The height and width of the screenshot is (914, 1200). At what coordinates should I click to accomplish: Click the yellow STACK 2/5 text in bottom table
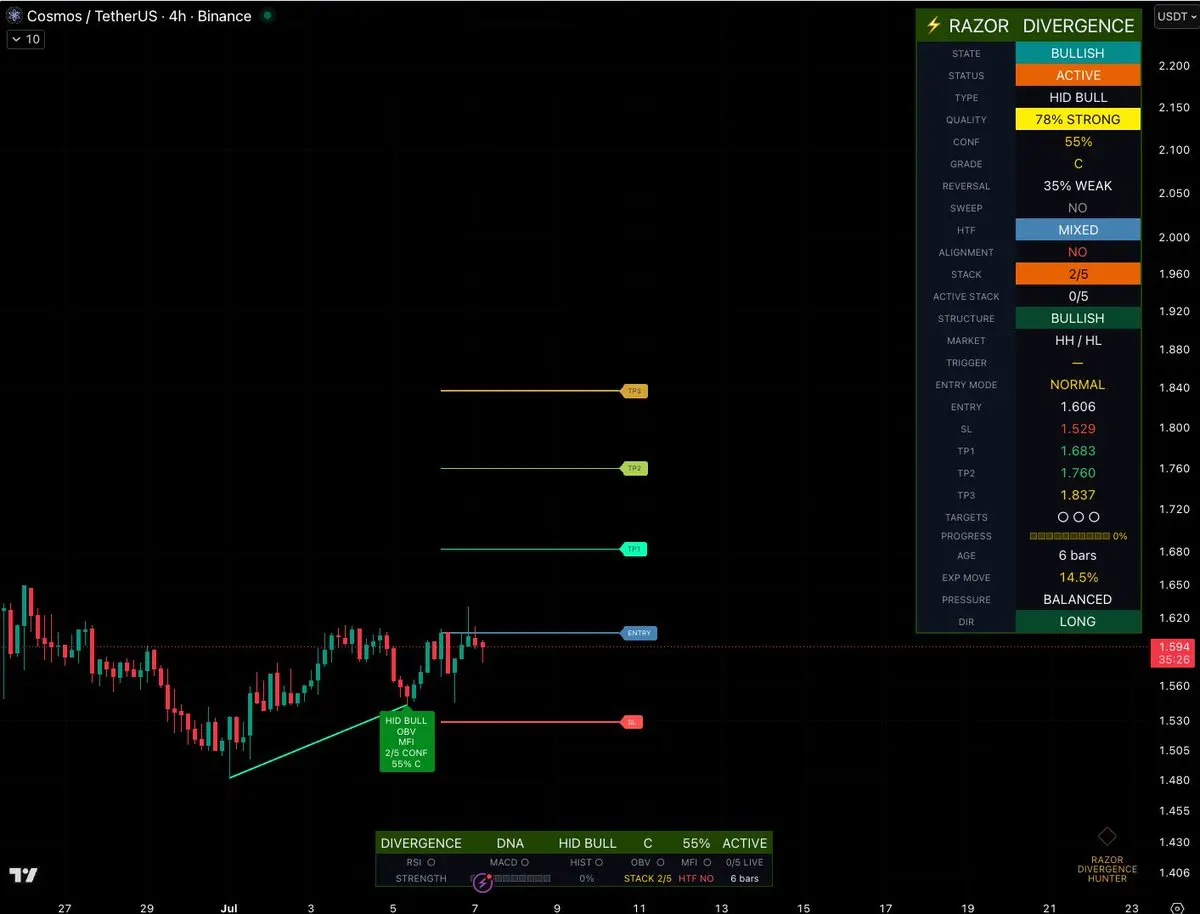pos(648,878)
